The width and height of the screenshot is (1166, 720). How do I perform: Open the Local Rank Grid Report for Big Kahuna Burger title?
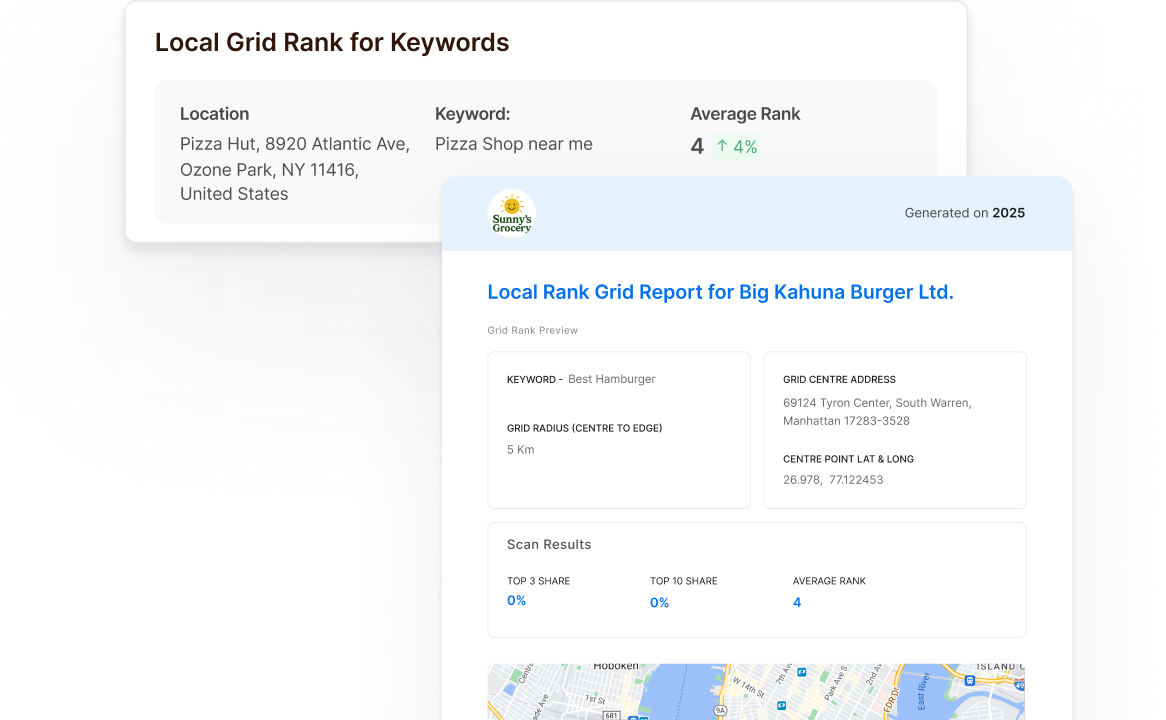coord(720,292)
